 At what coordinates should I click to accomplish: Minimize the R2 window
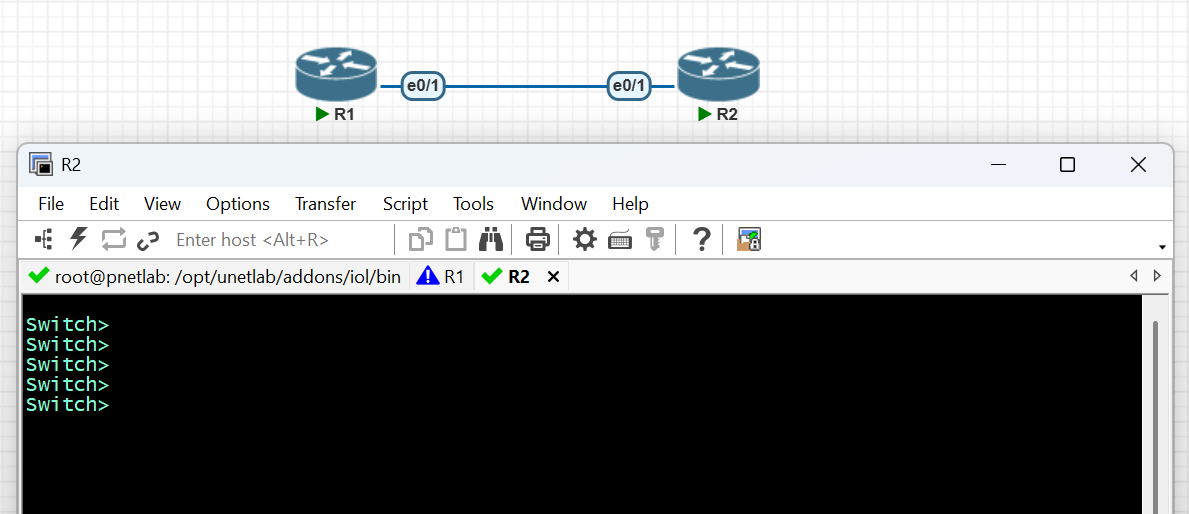[999, 165]
